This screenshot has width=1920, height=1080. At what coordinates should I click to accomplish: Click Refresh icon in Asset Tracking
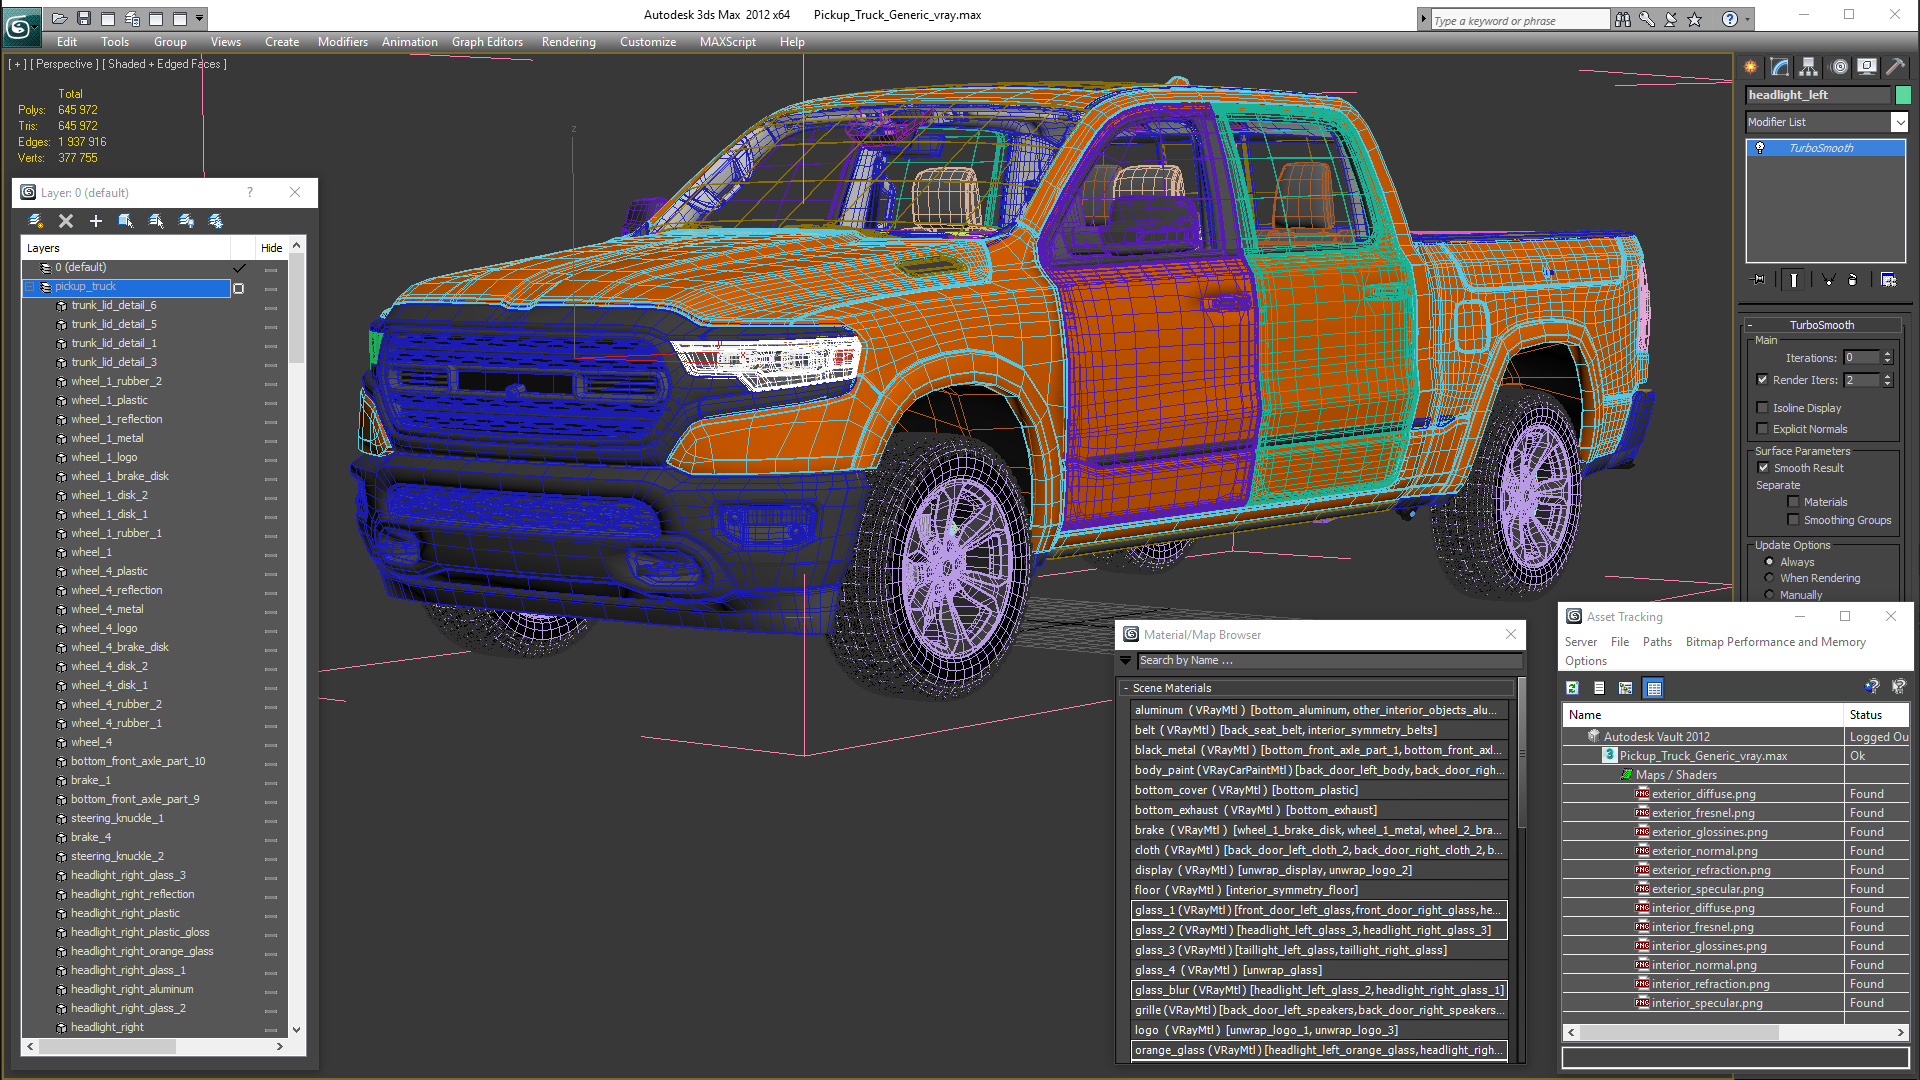(x=1572, y=688)
